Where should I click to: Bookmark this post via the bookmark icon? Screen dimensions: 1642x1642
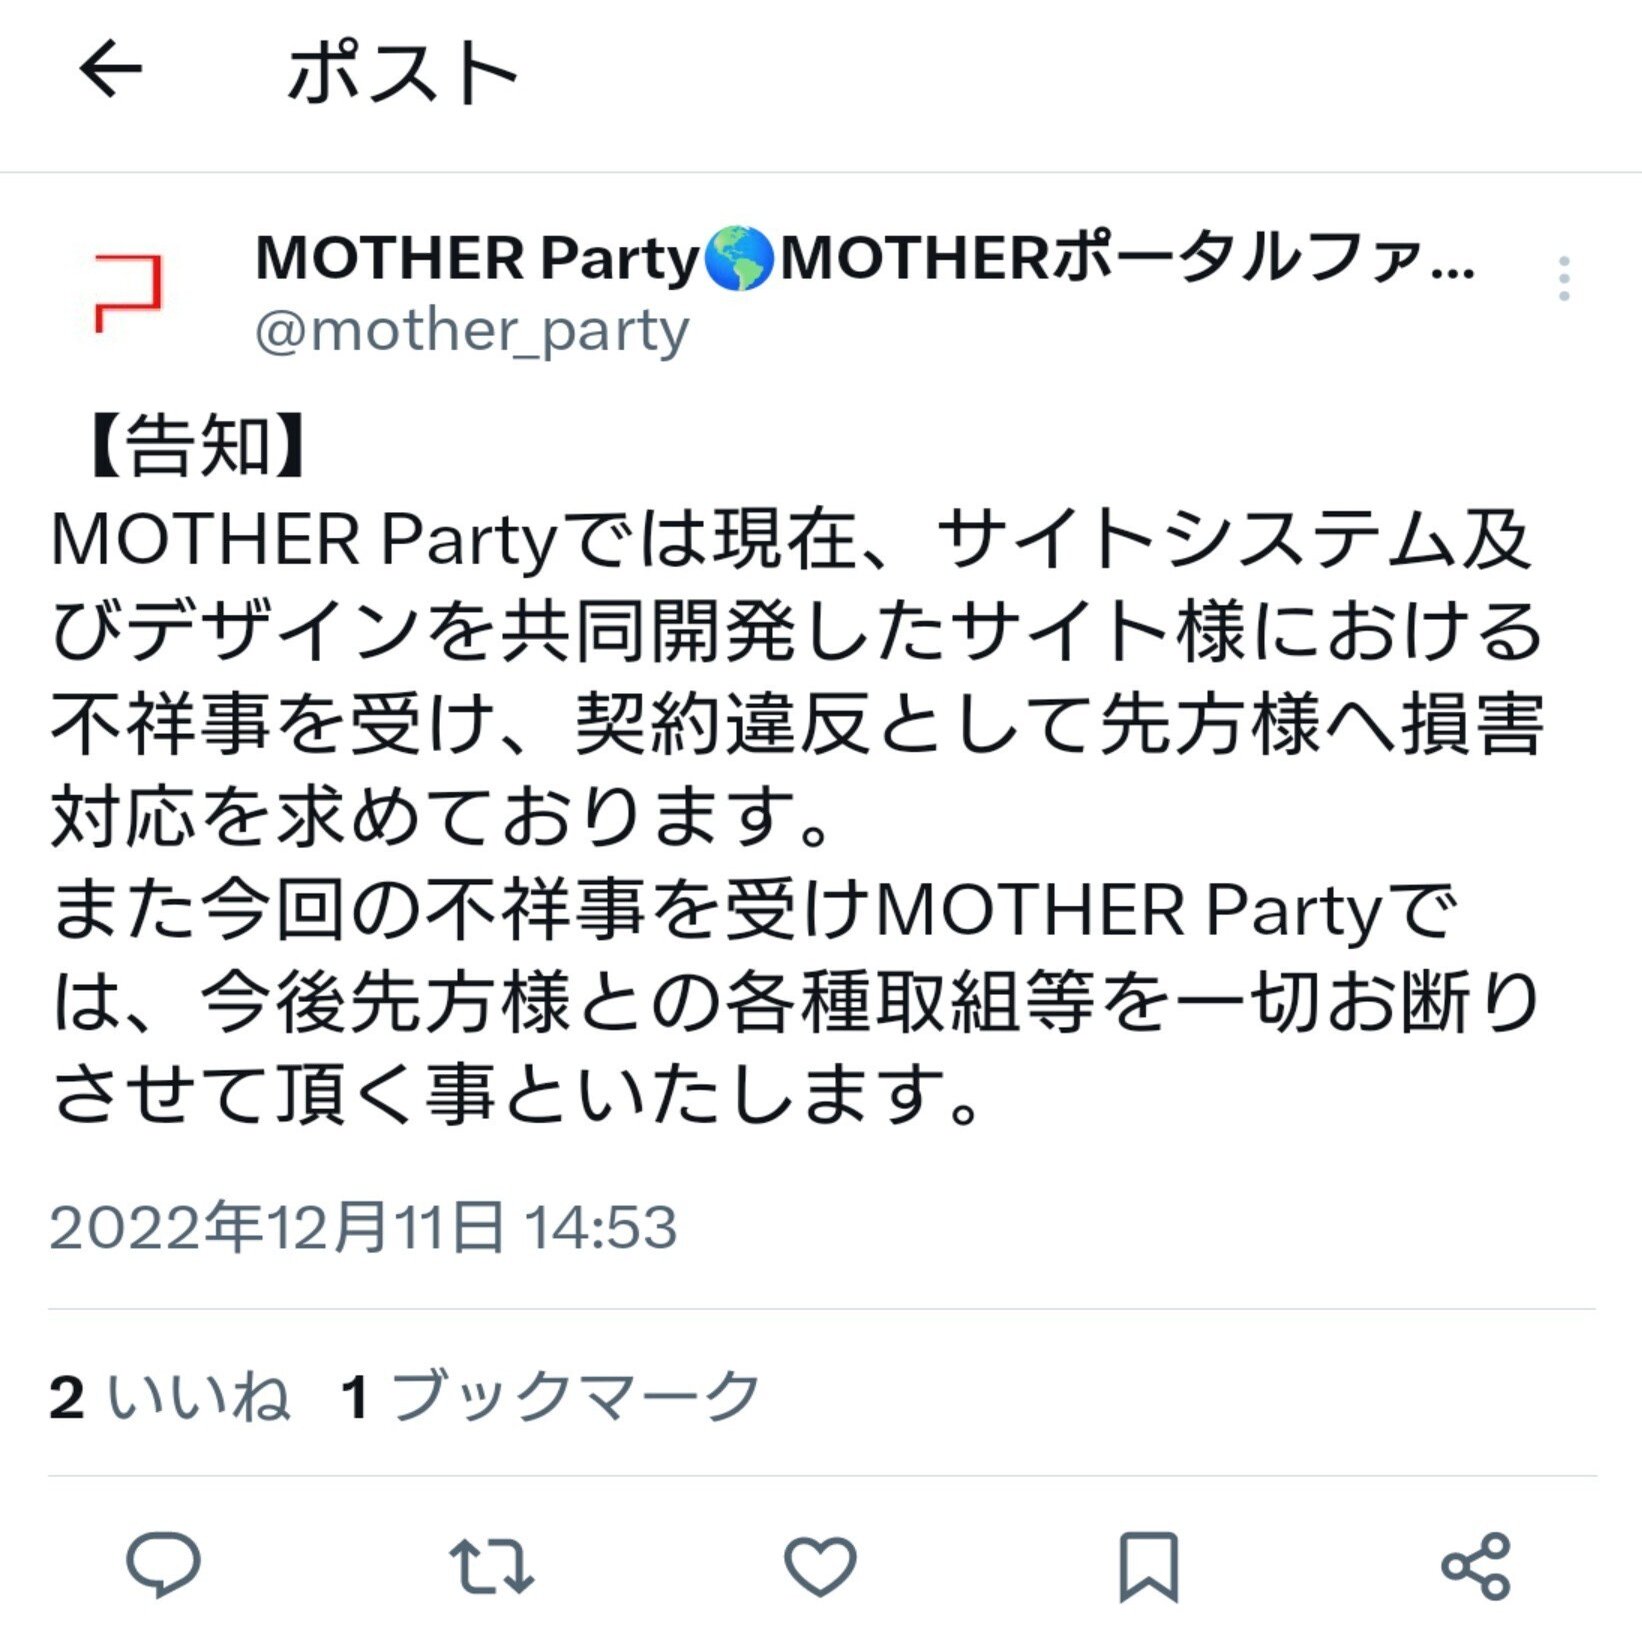click(x=1148, y=1565)
